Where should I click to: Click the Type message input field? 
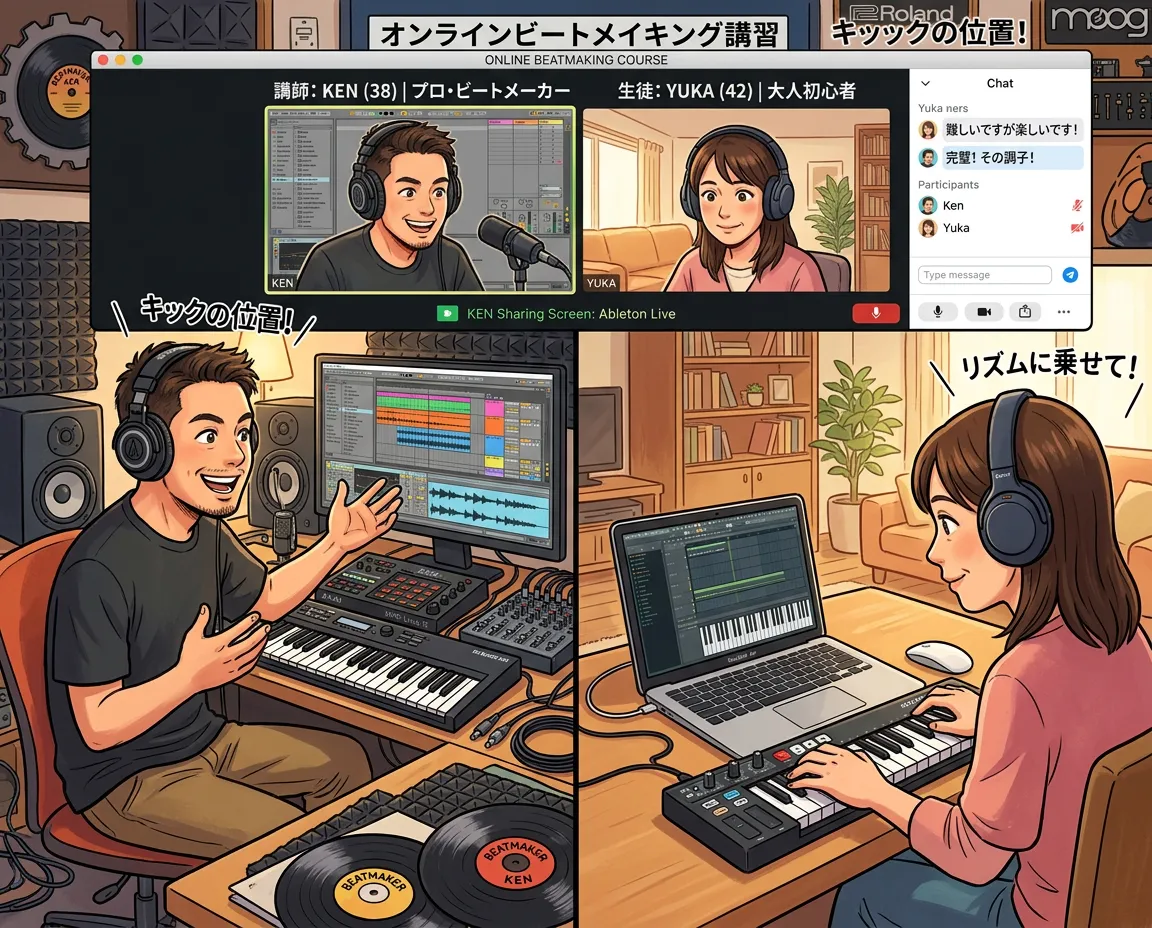(984, 275)
